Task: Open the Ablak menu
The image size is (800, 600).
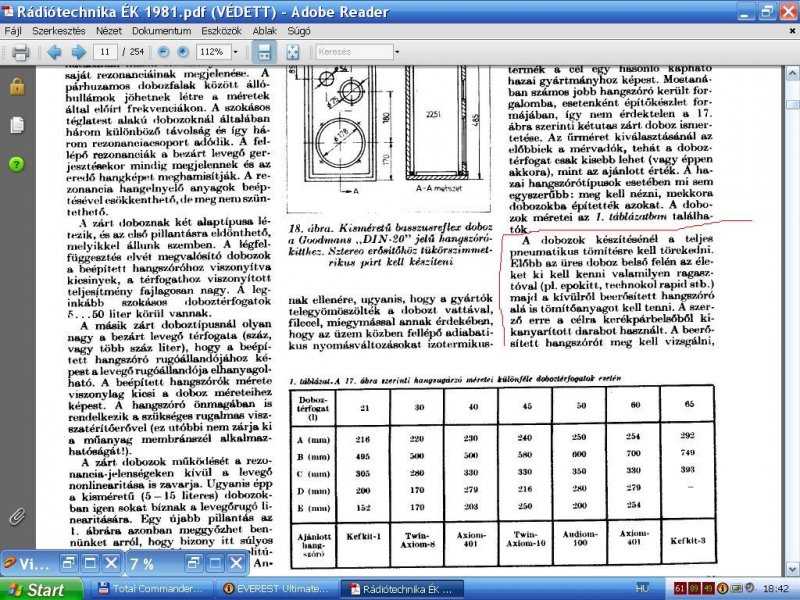Action: 264,31
